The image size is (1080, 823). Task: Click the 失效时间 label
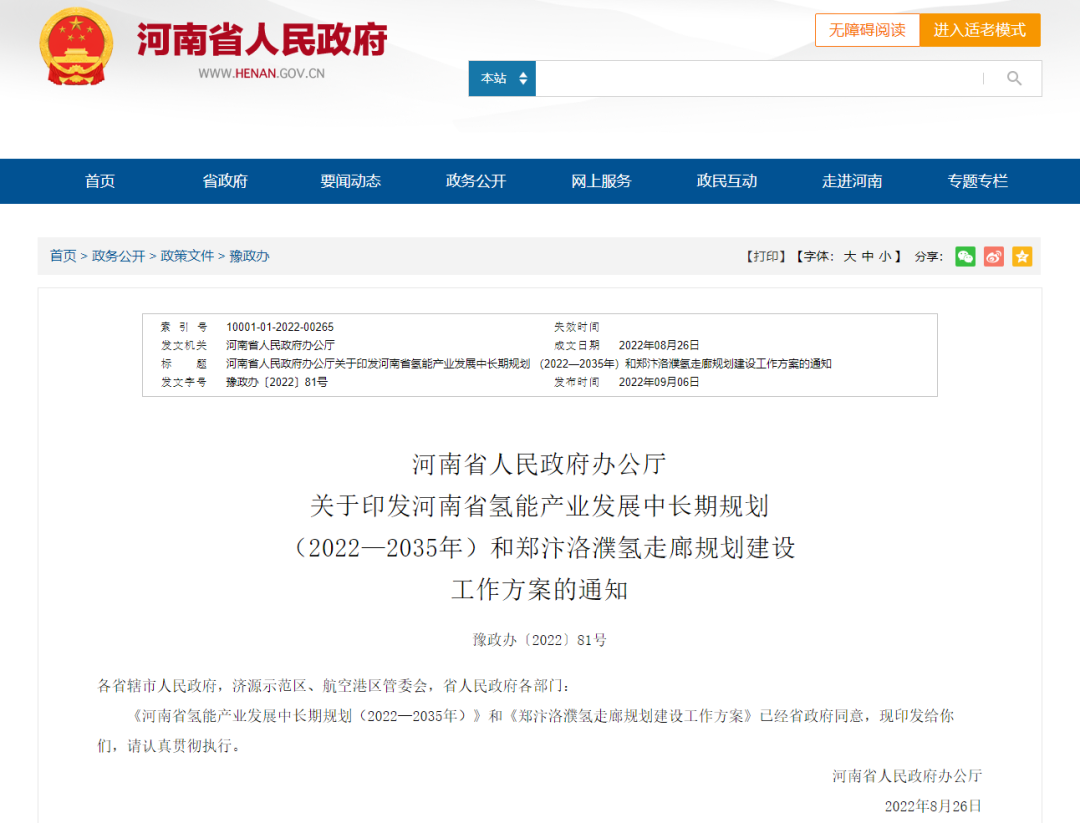pos(577,327)
